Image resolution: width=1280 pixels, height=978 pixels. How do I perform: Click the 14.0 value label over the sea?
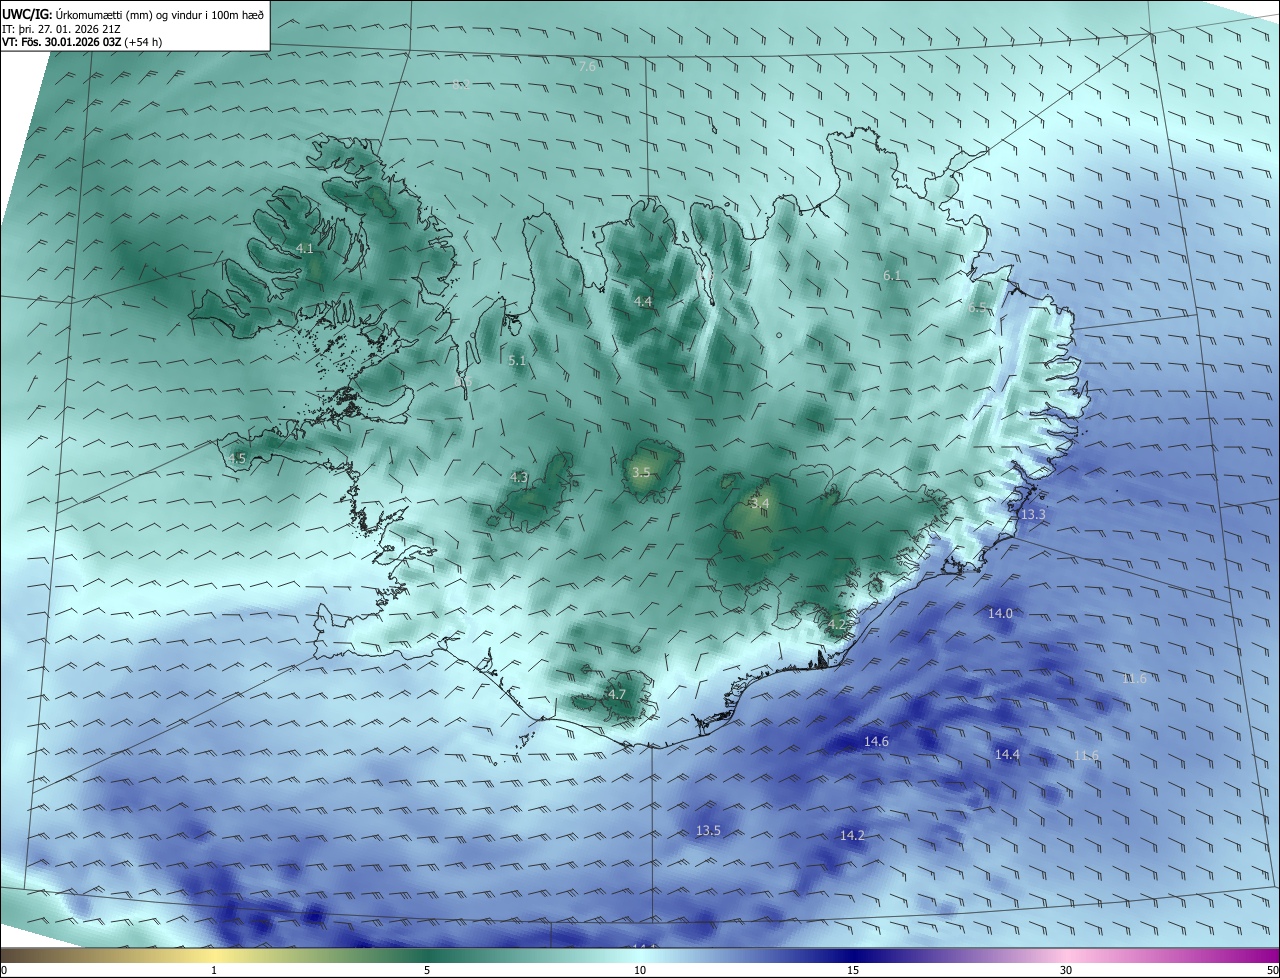pos(1000,613)
